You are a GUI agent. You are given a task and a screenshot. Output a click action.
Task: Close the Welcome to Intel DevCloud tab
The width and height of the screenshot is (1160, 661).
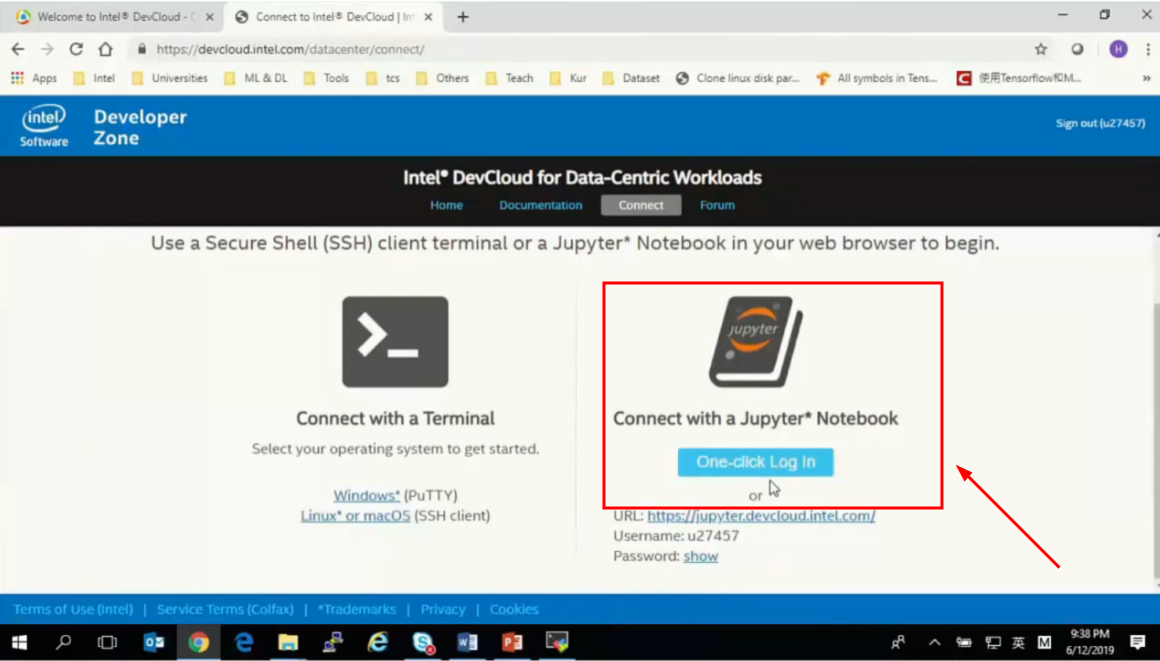point(209,17)
